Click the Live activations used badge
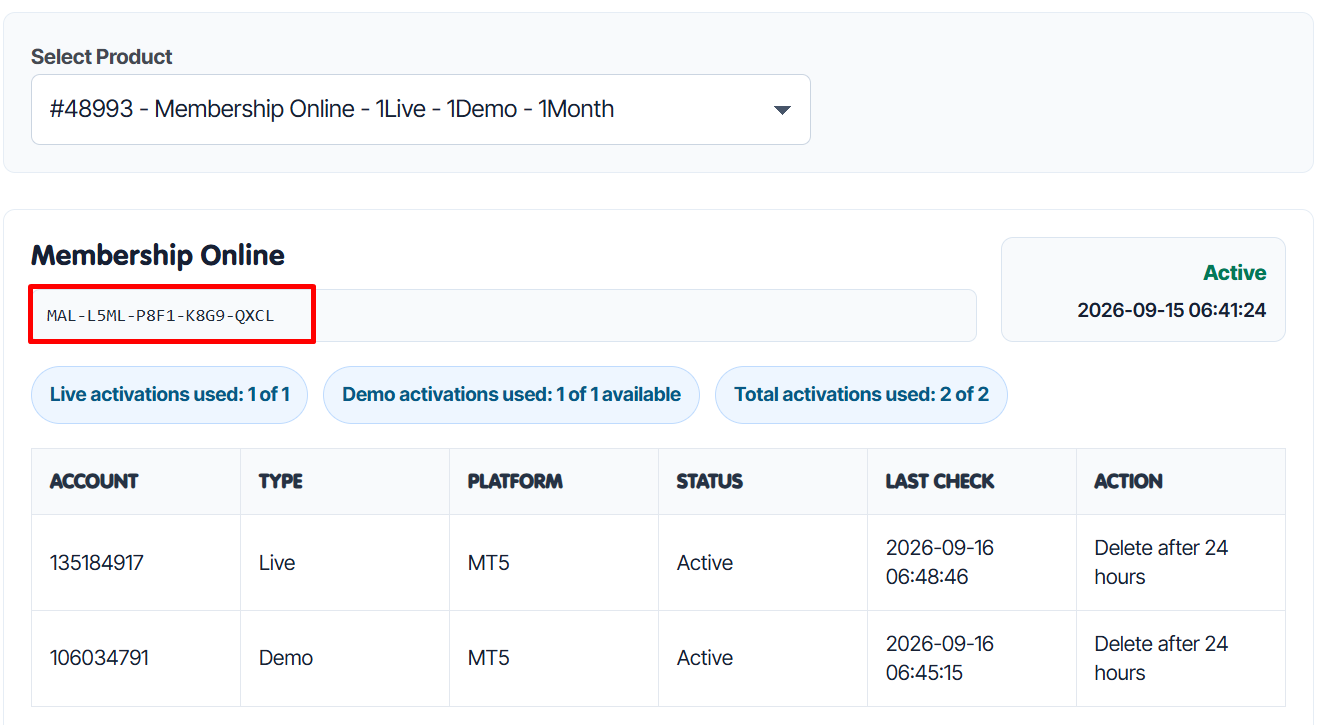Viewport: 1330px width, 725px height. pyautogui.click(x=169, y=394)
